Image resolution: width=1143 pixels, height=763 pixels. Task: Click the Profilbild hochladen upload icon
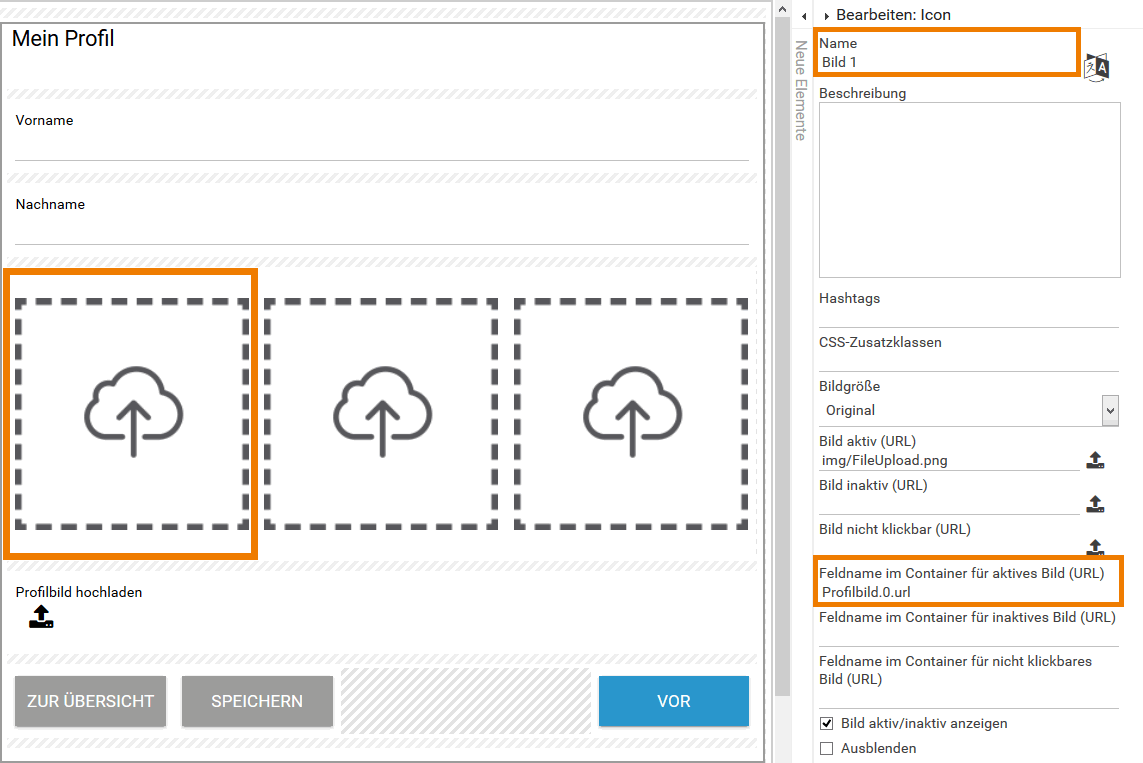[x=41, y=617]
